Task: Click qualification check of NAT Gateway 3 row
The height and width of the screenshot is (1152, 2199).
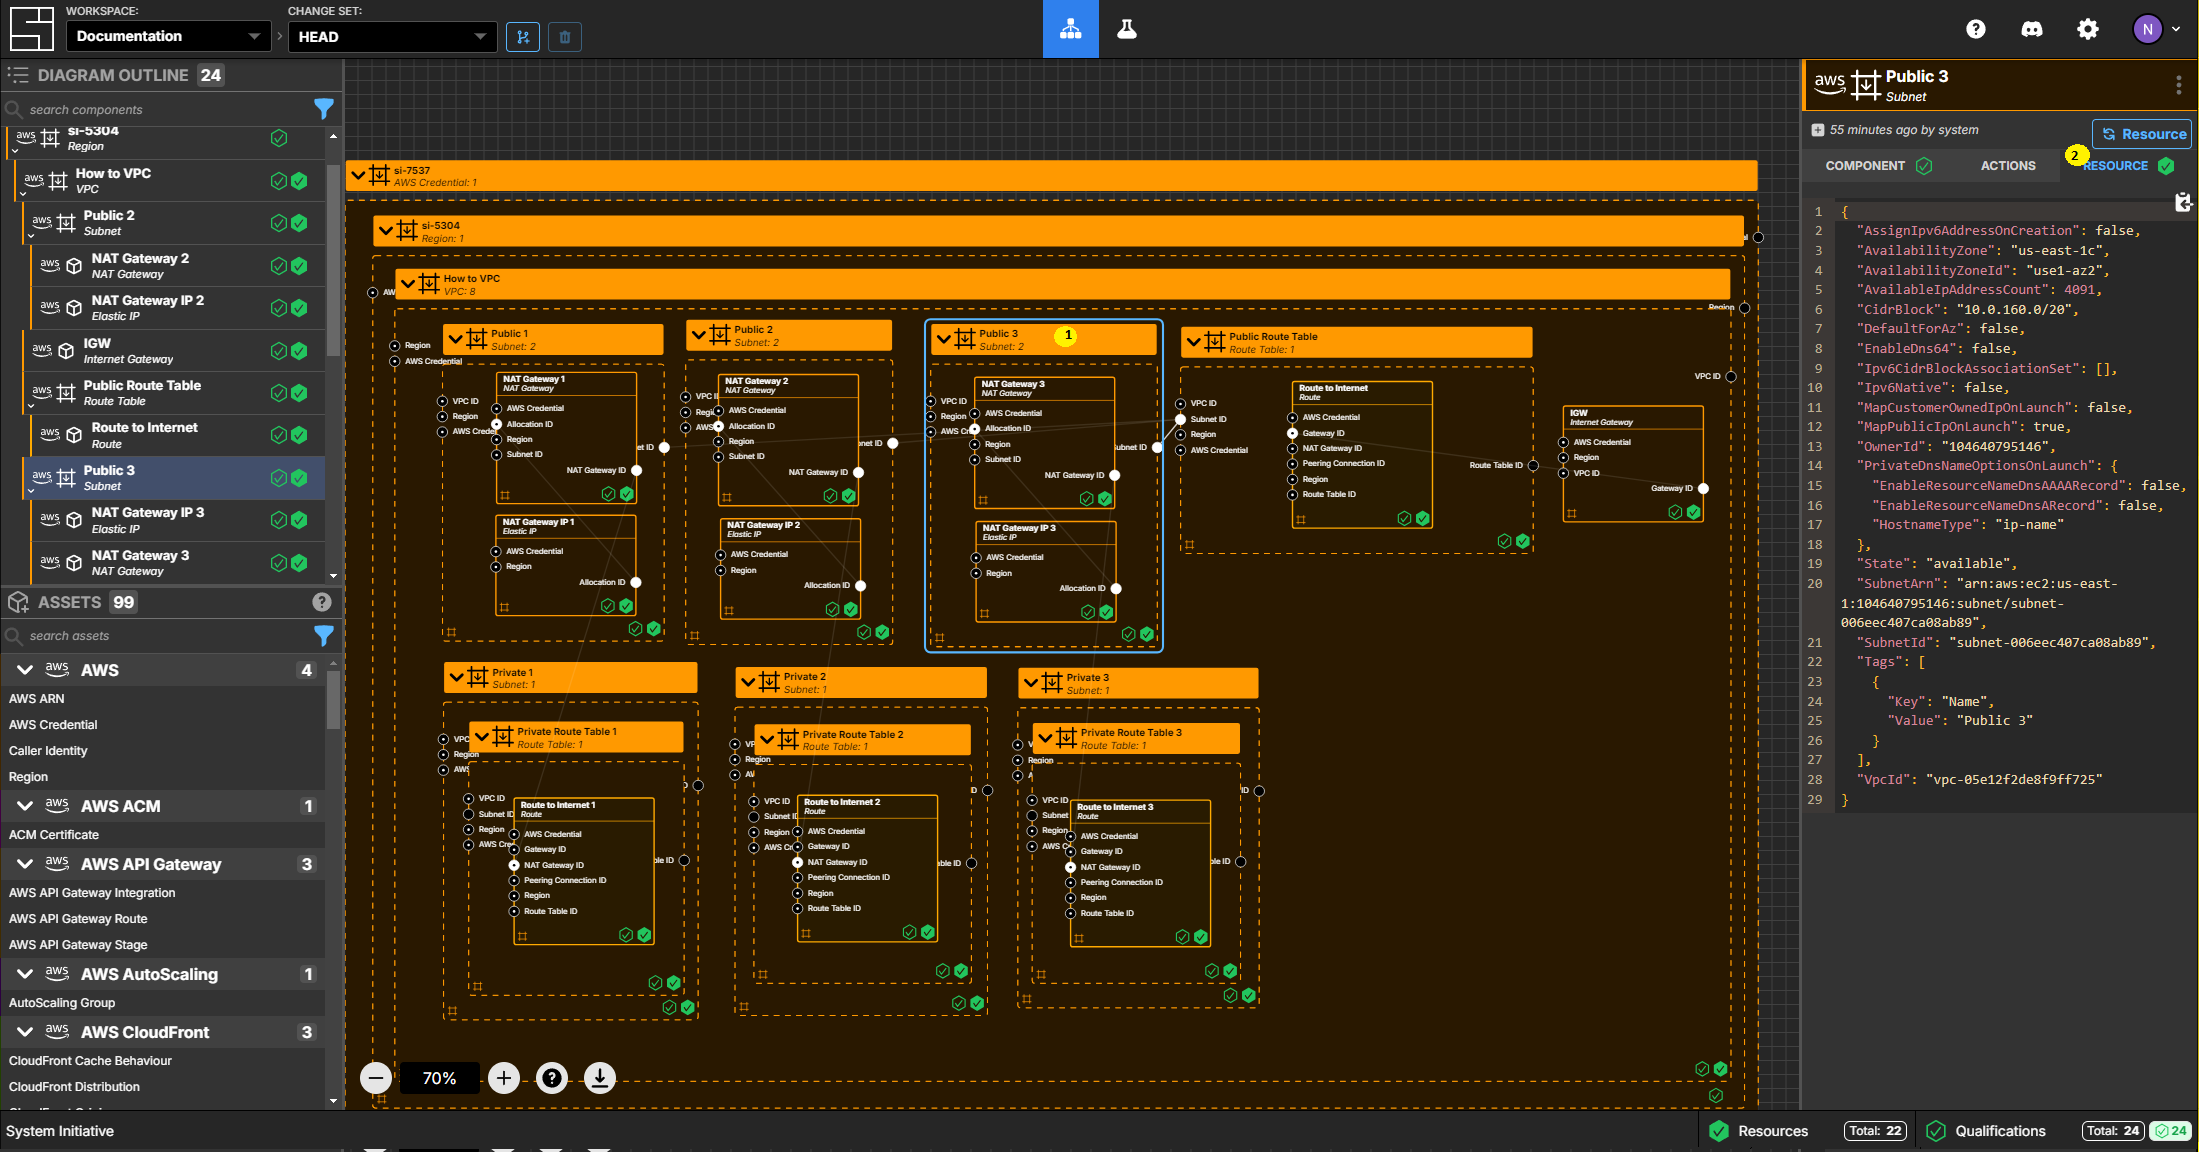Action: pyautogui.click(x=279, y=563)
